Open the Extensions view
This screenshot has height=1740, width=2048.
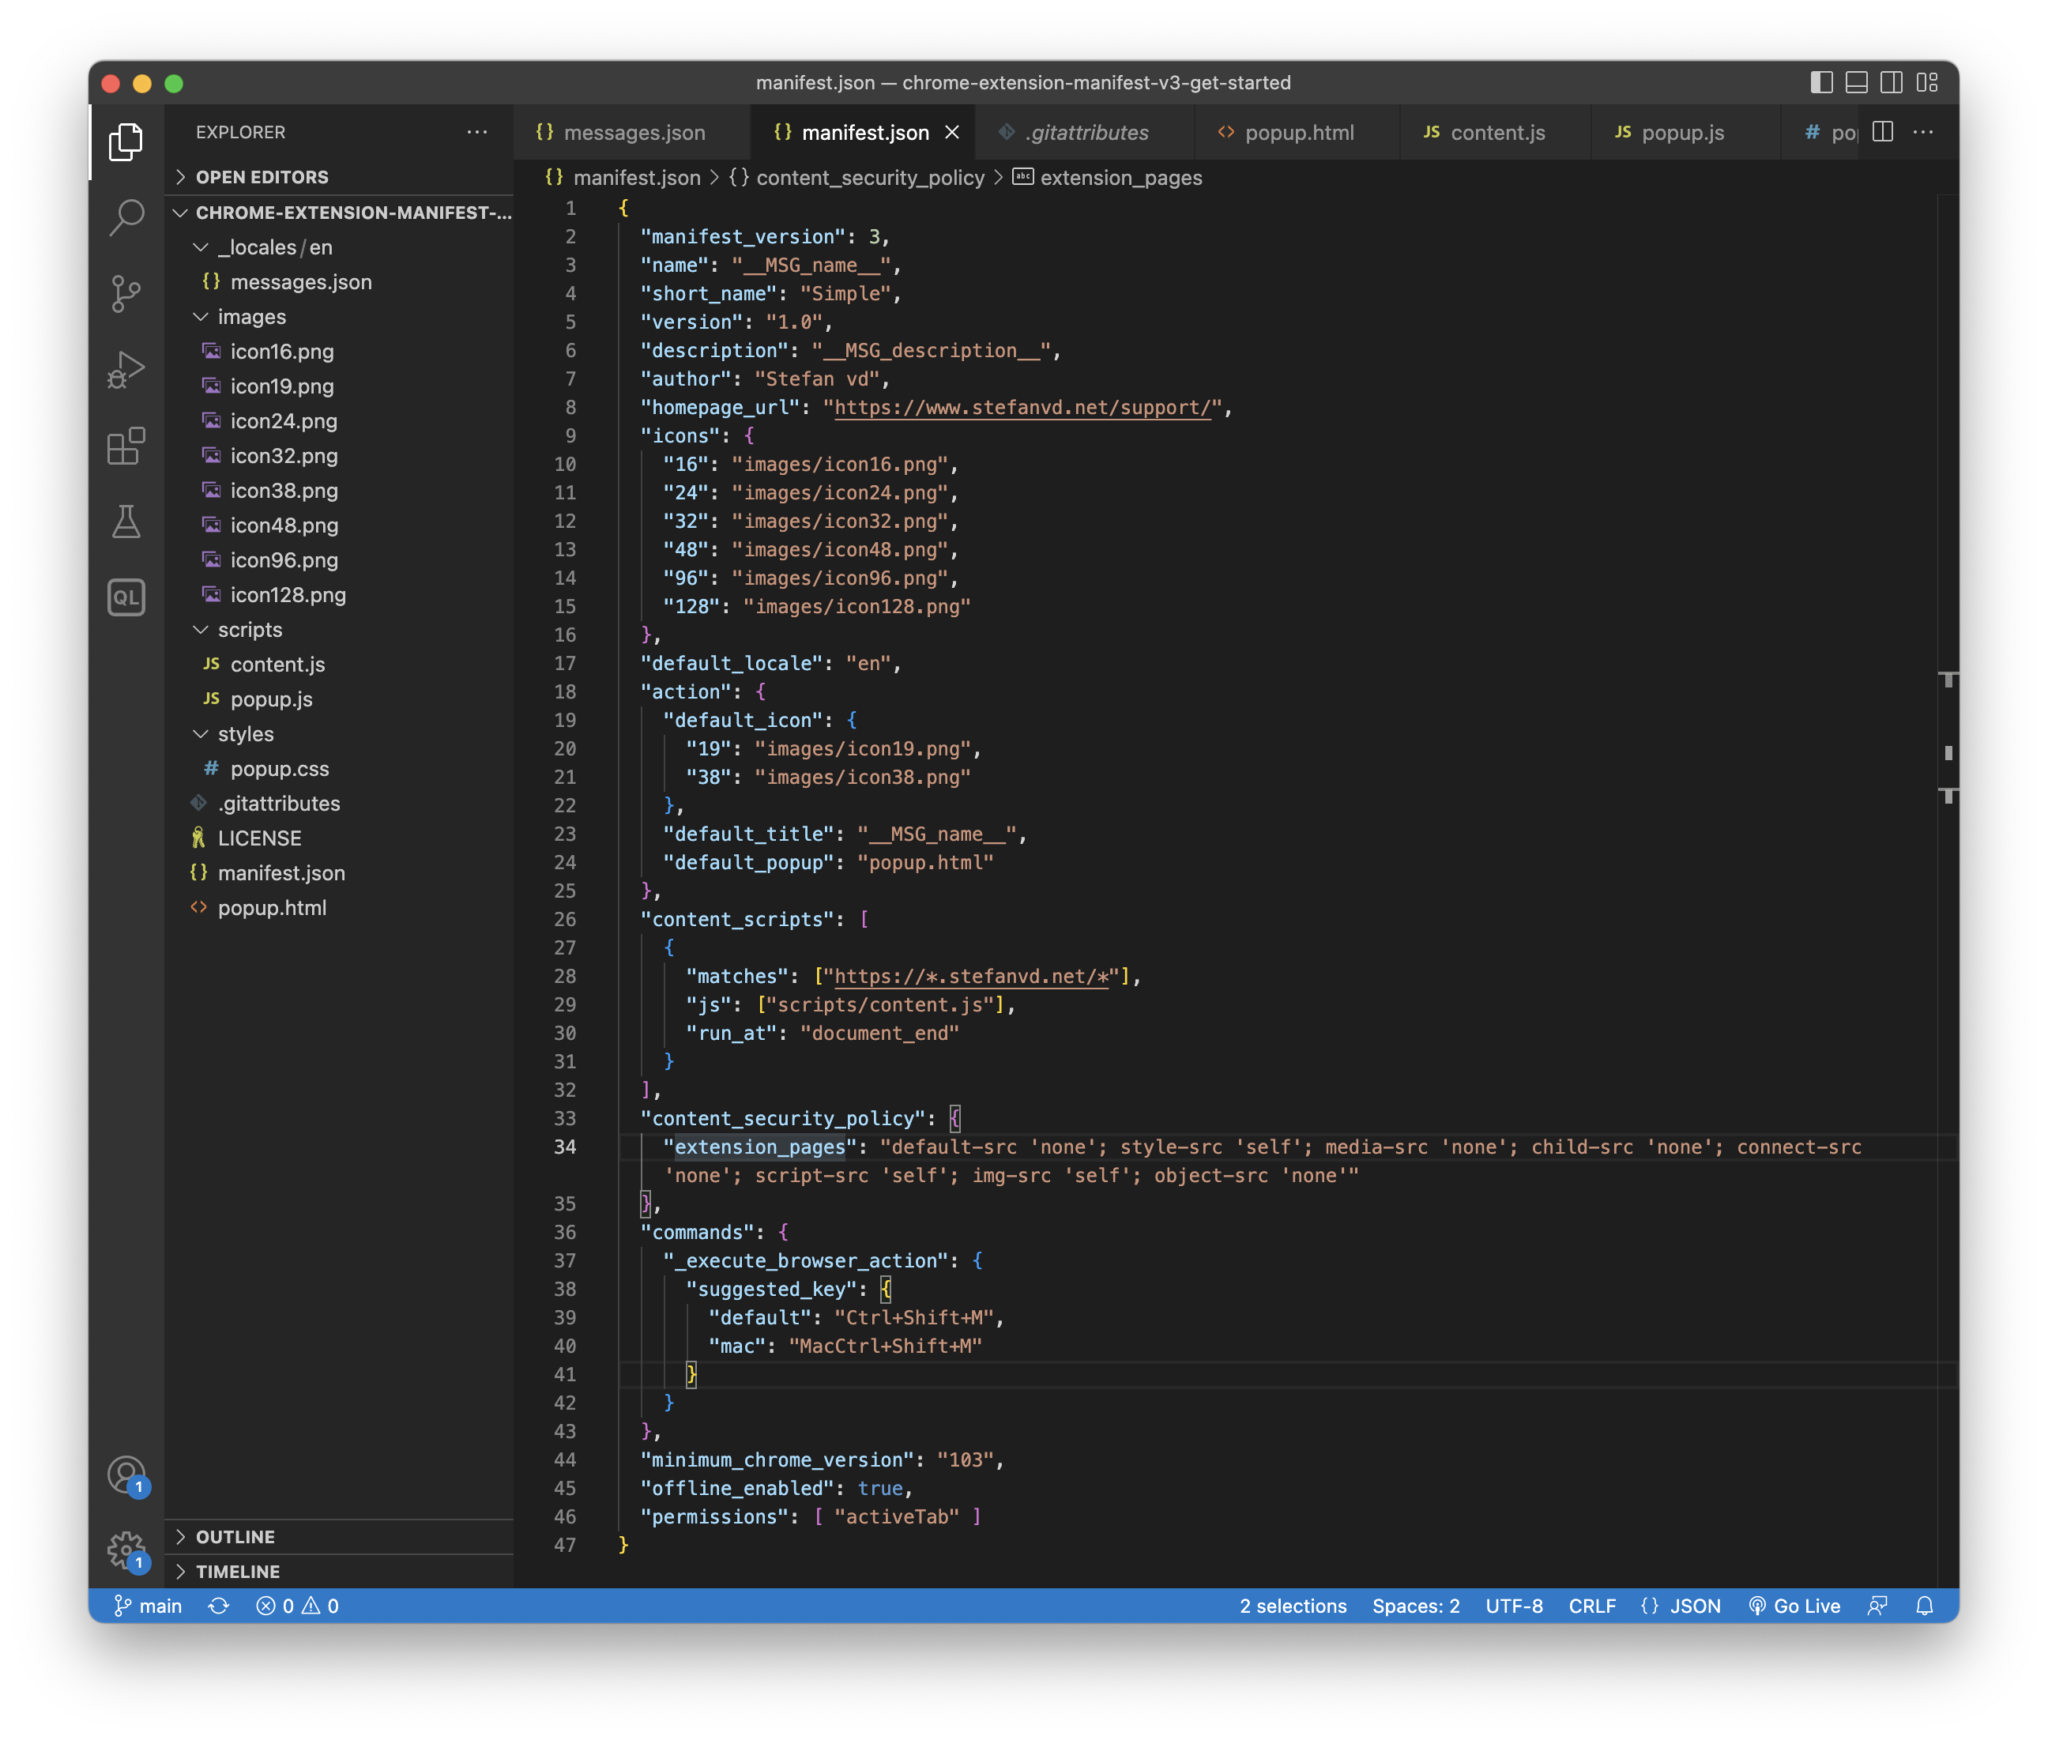click(x=126, y=446)
